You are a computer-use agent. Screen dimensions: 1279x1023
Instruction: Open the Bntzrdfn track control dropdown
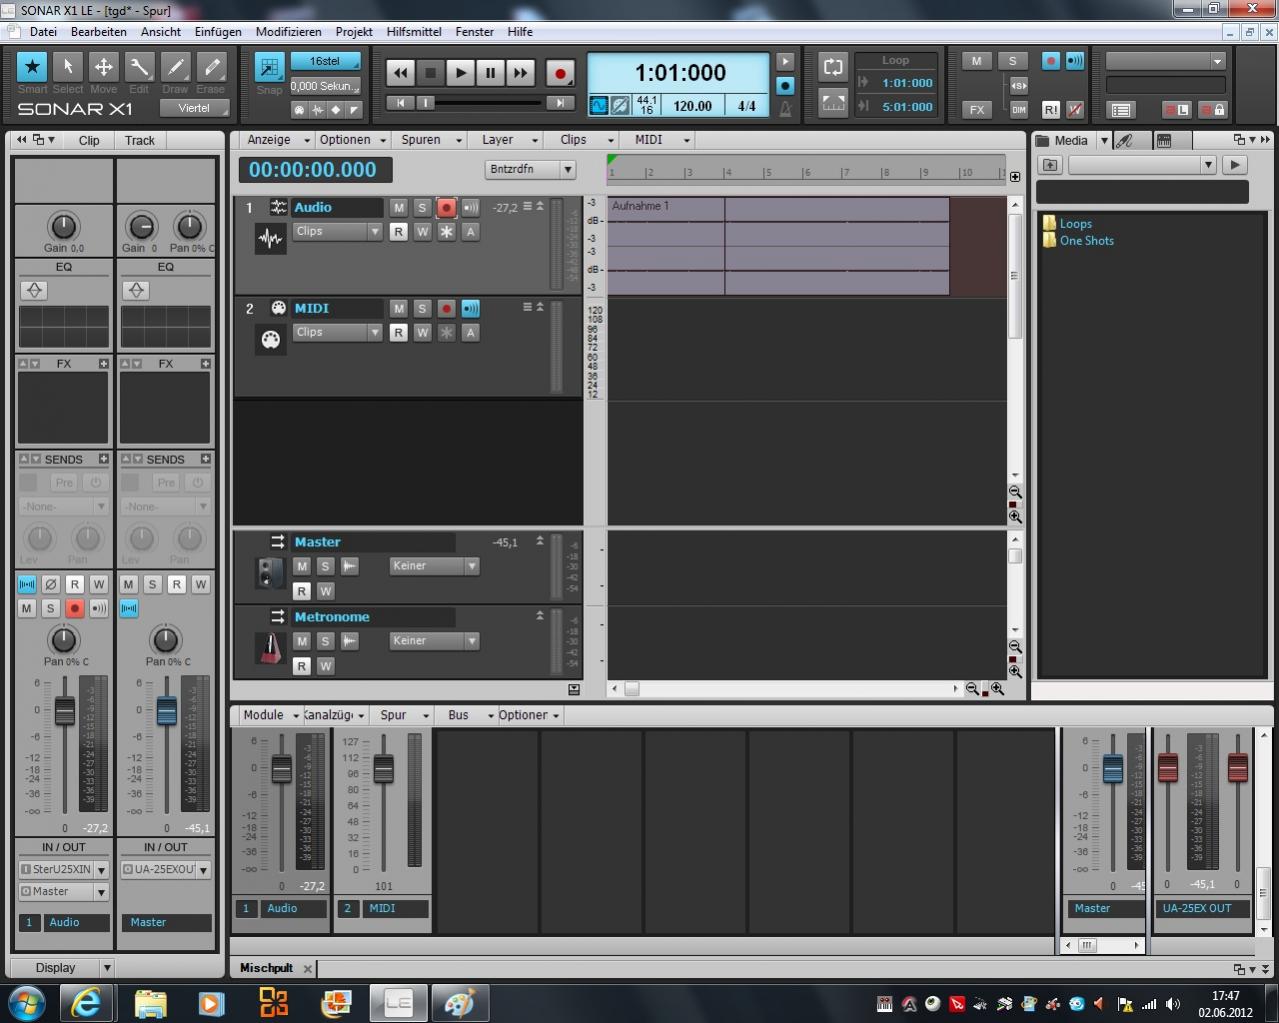[530, 170]
